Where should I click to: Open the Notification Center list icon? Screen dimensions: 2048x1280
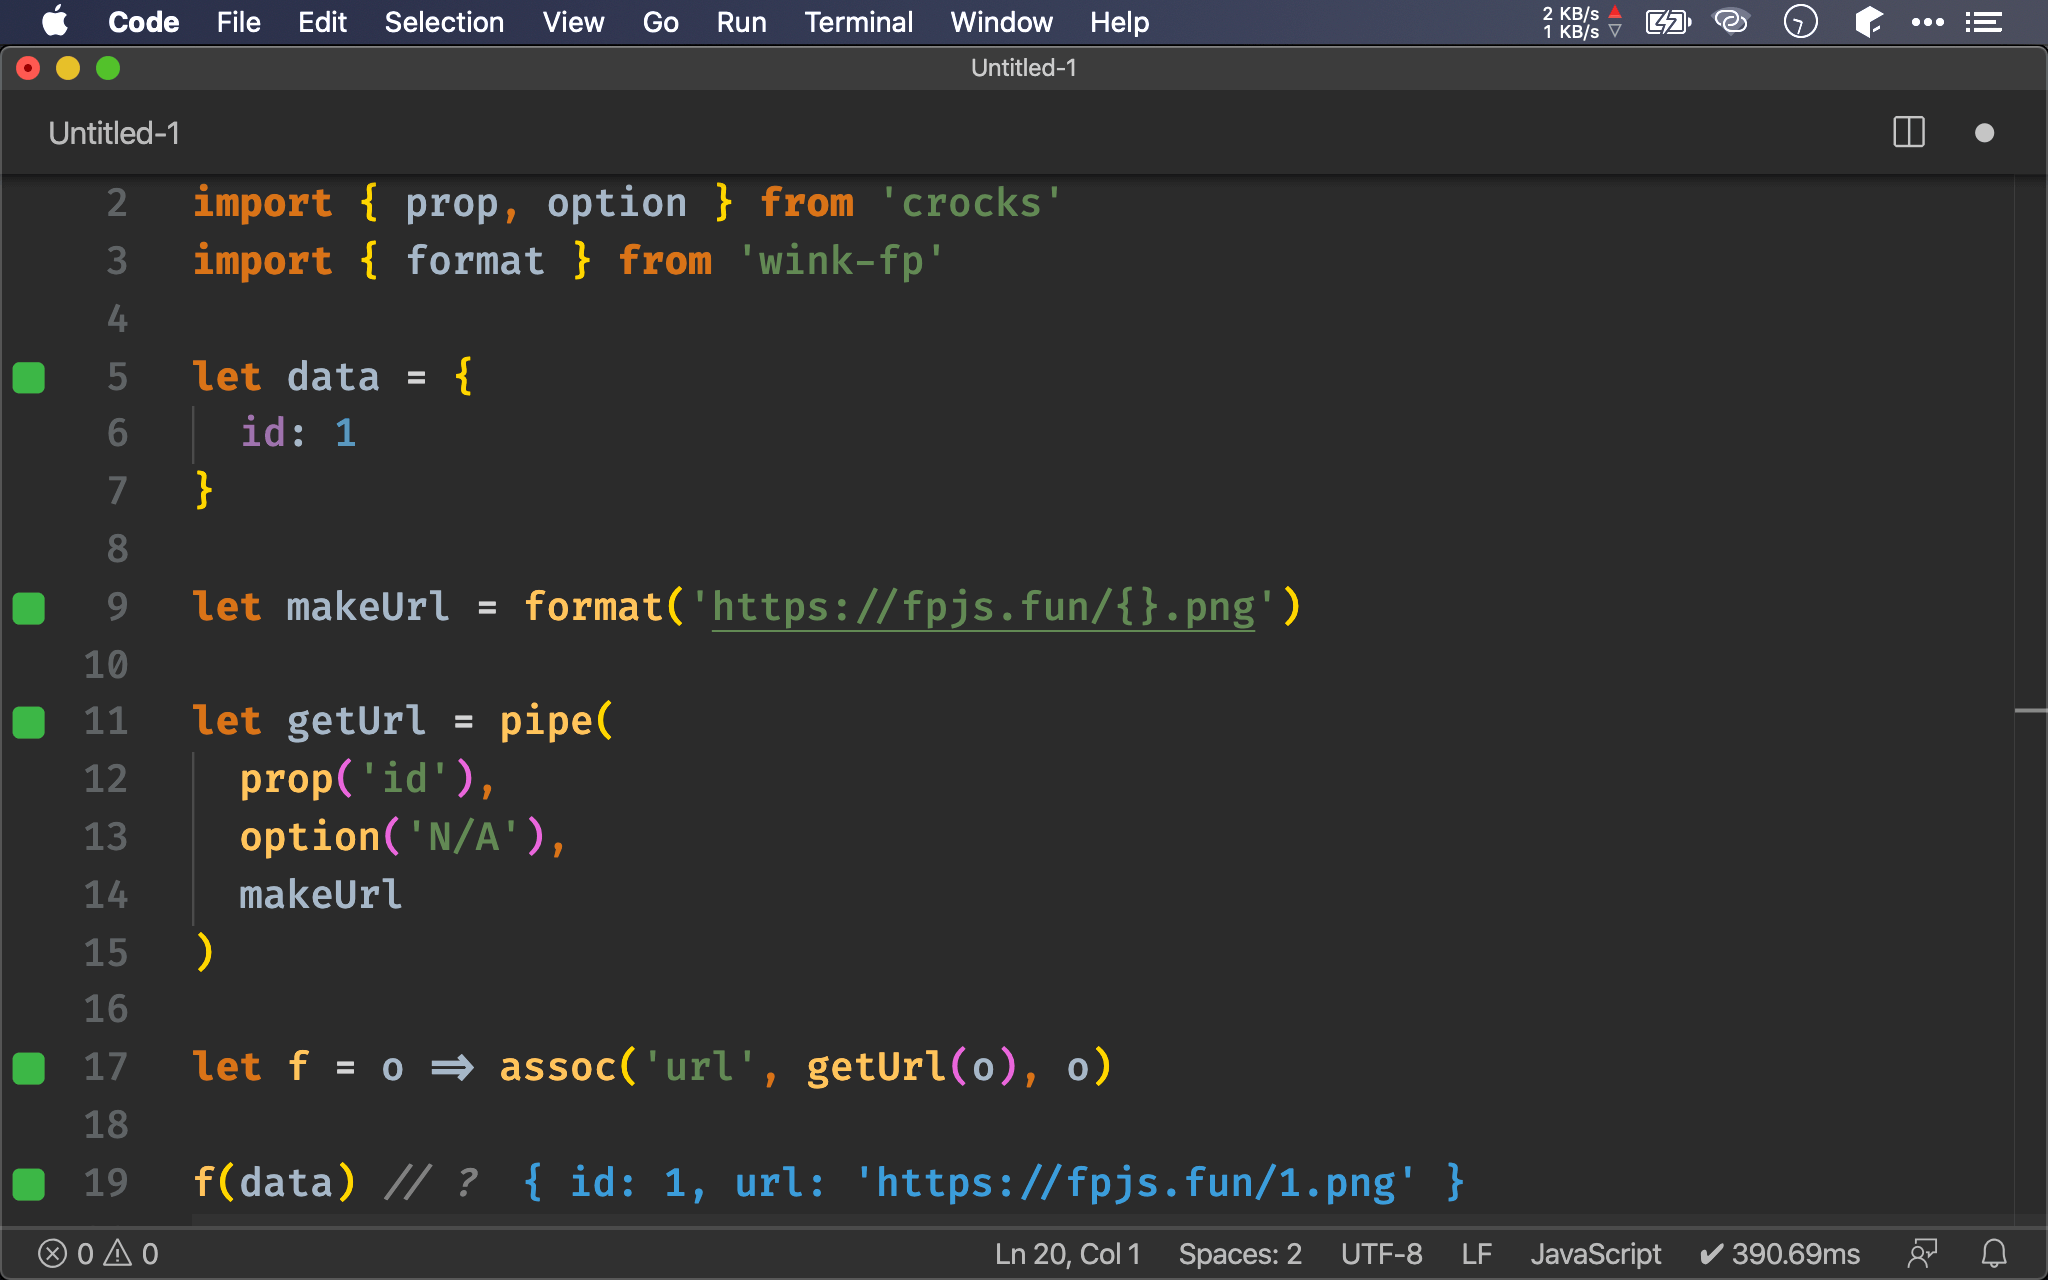point(1984,22)
